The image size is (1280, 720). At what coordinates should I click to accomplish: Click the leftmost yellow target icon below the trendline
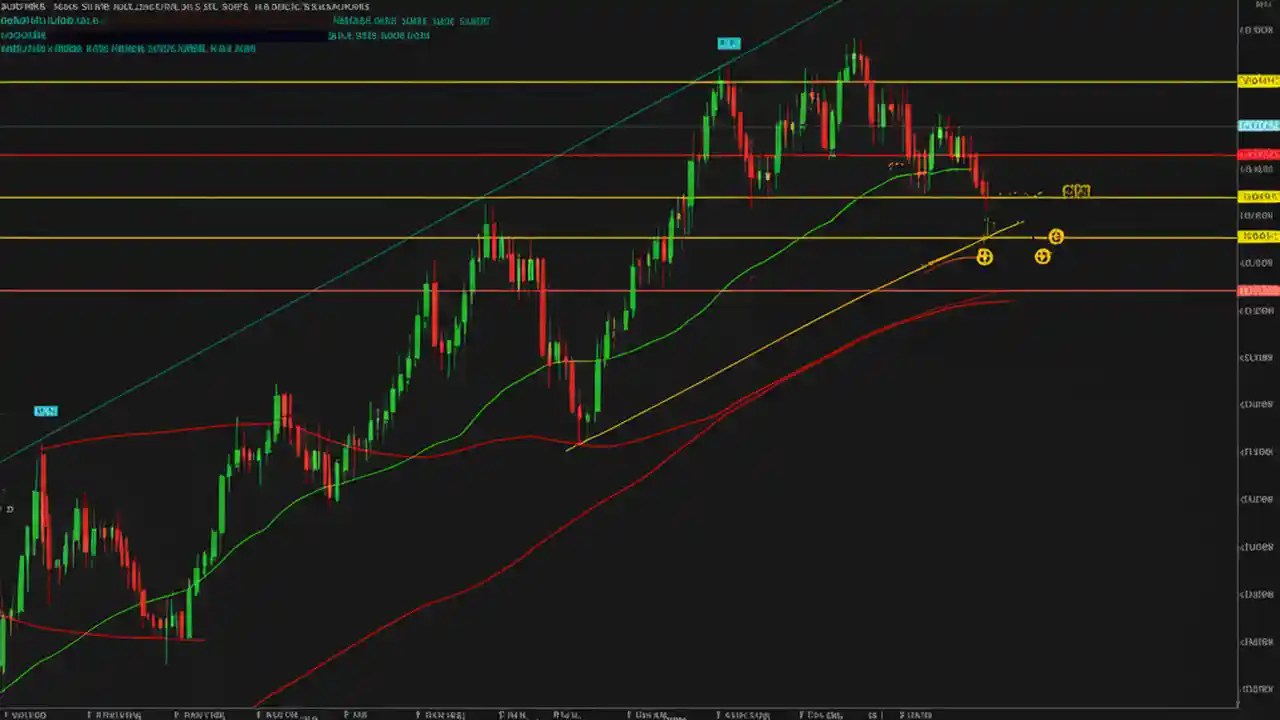pyautogui.click(x=985, y=257)
